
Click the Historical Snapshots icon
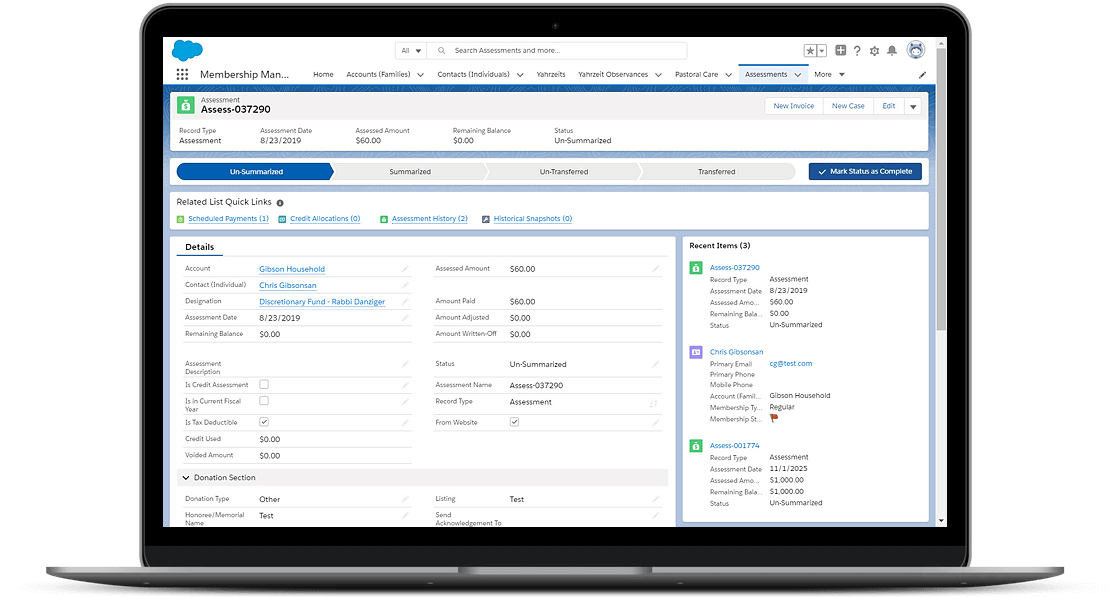(x=485, y=220)
